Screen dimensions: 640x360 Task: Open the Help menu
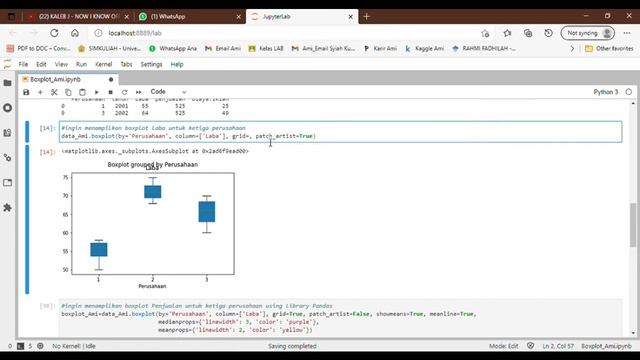click(x=177, y=64)
